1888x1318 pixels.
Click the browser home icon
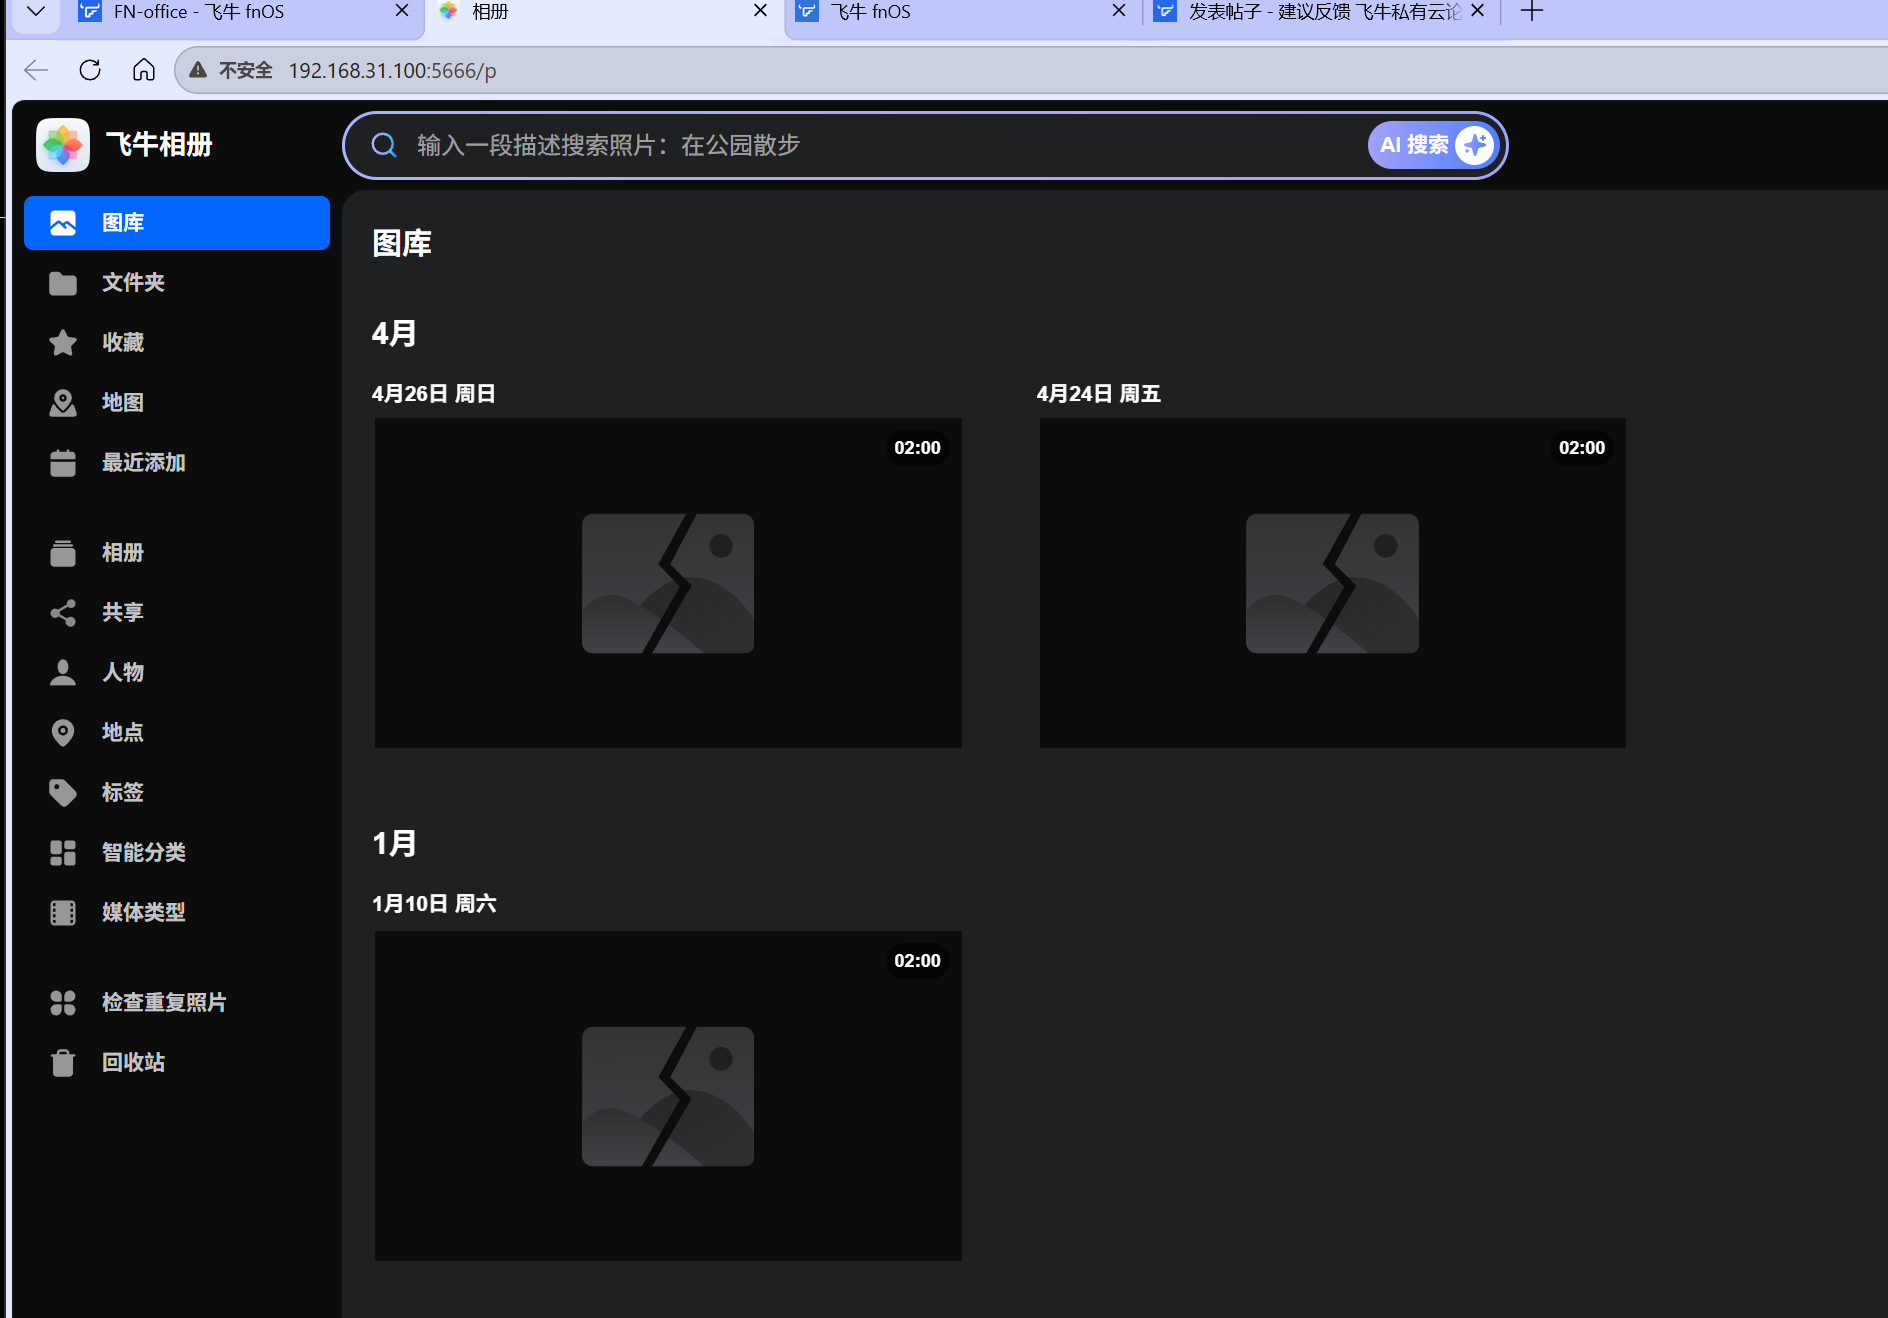coord(144,70)
